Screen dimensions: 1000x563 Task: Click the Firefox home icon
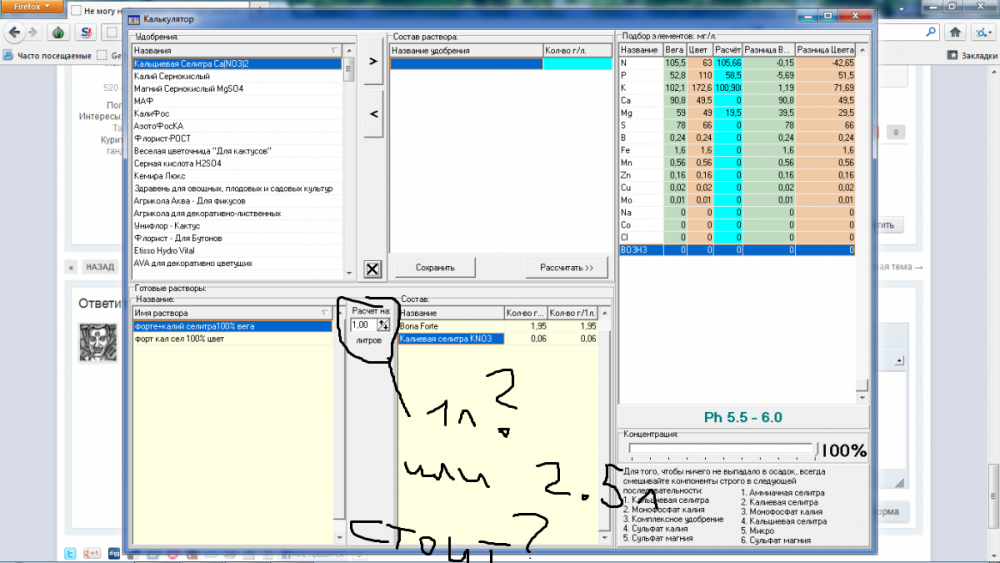click(x=955, y=32)
